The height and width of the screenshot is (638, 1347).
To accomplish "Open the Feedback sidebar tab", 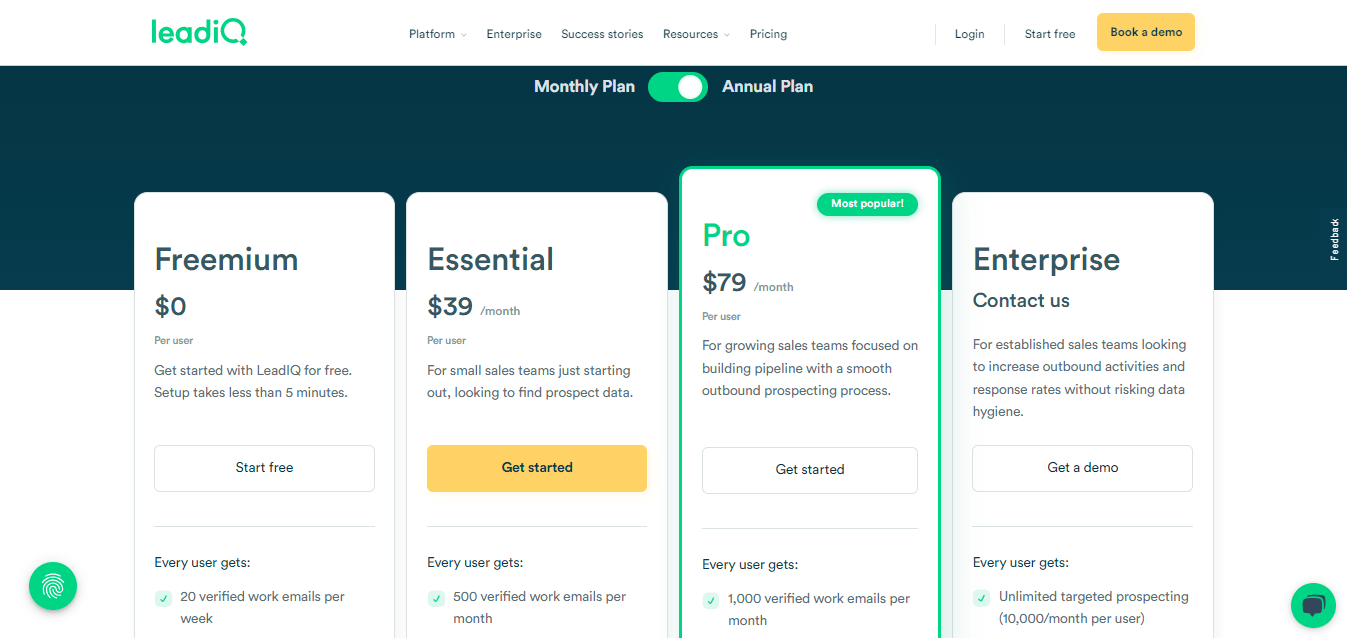I will (1333, 239).
